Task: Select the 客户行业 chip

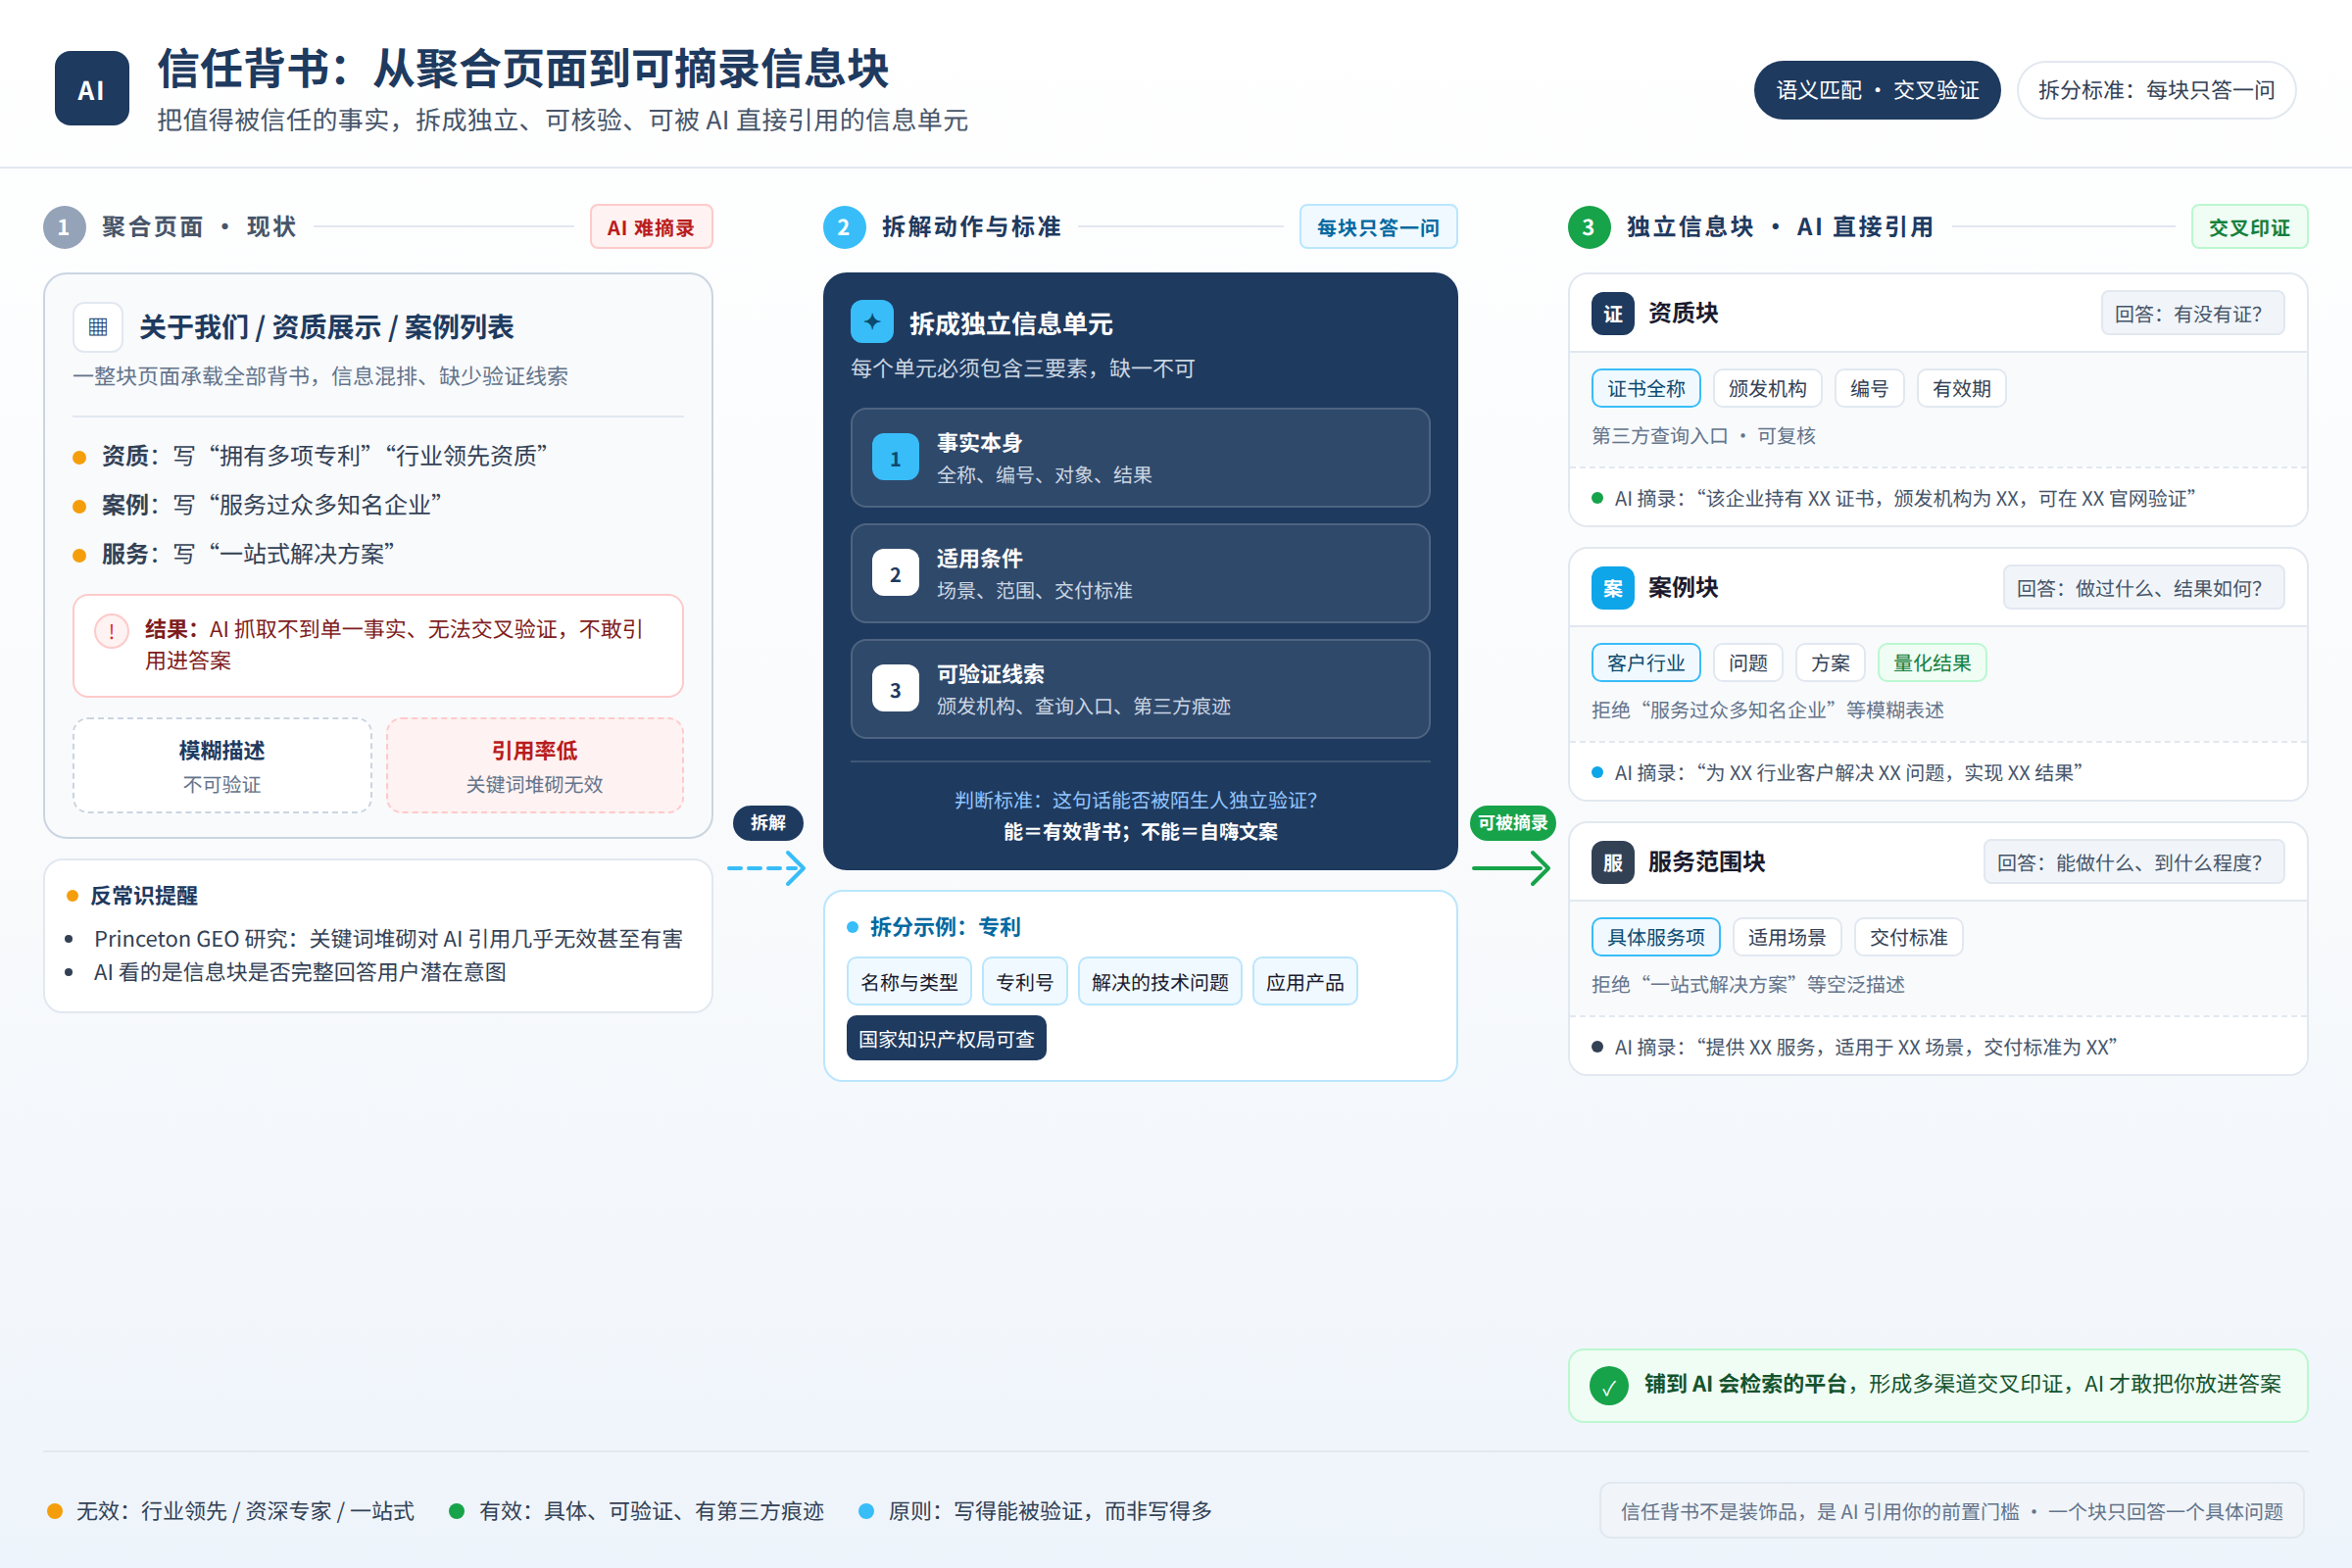Action: 1646,662
